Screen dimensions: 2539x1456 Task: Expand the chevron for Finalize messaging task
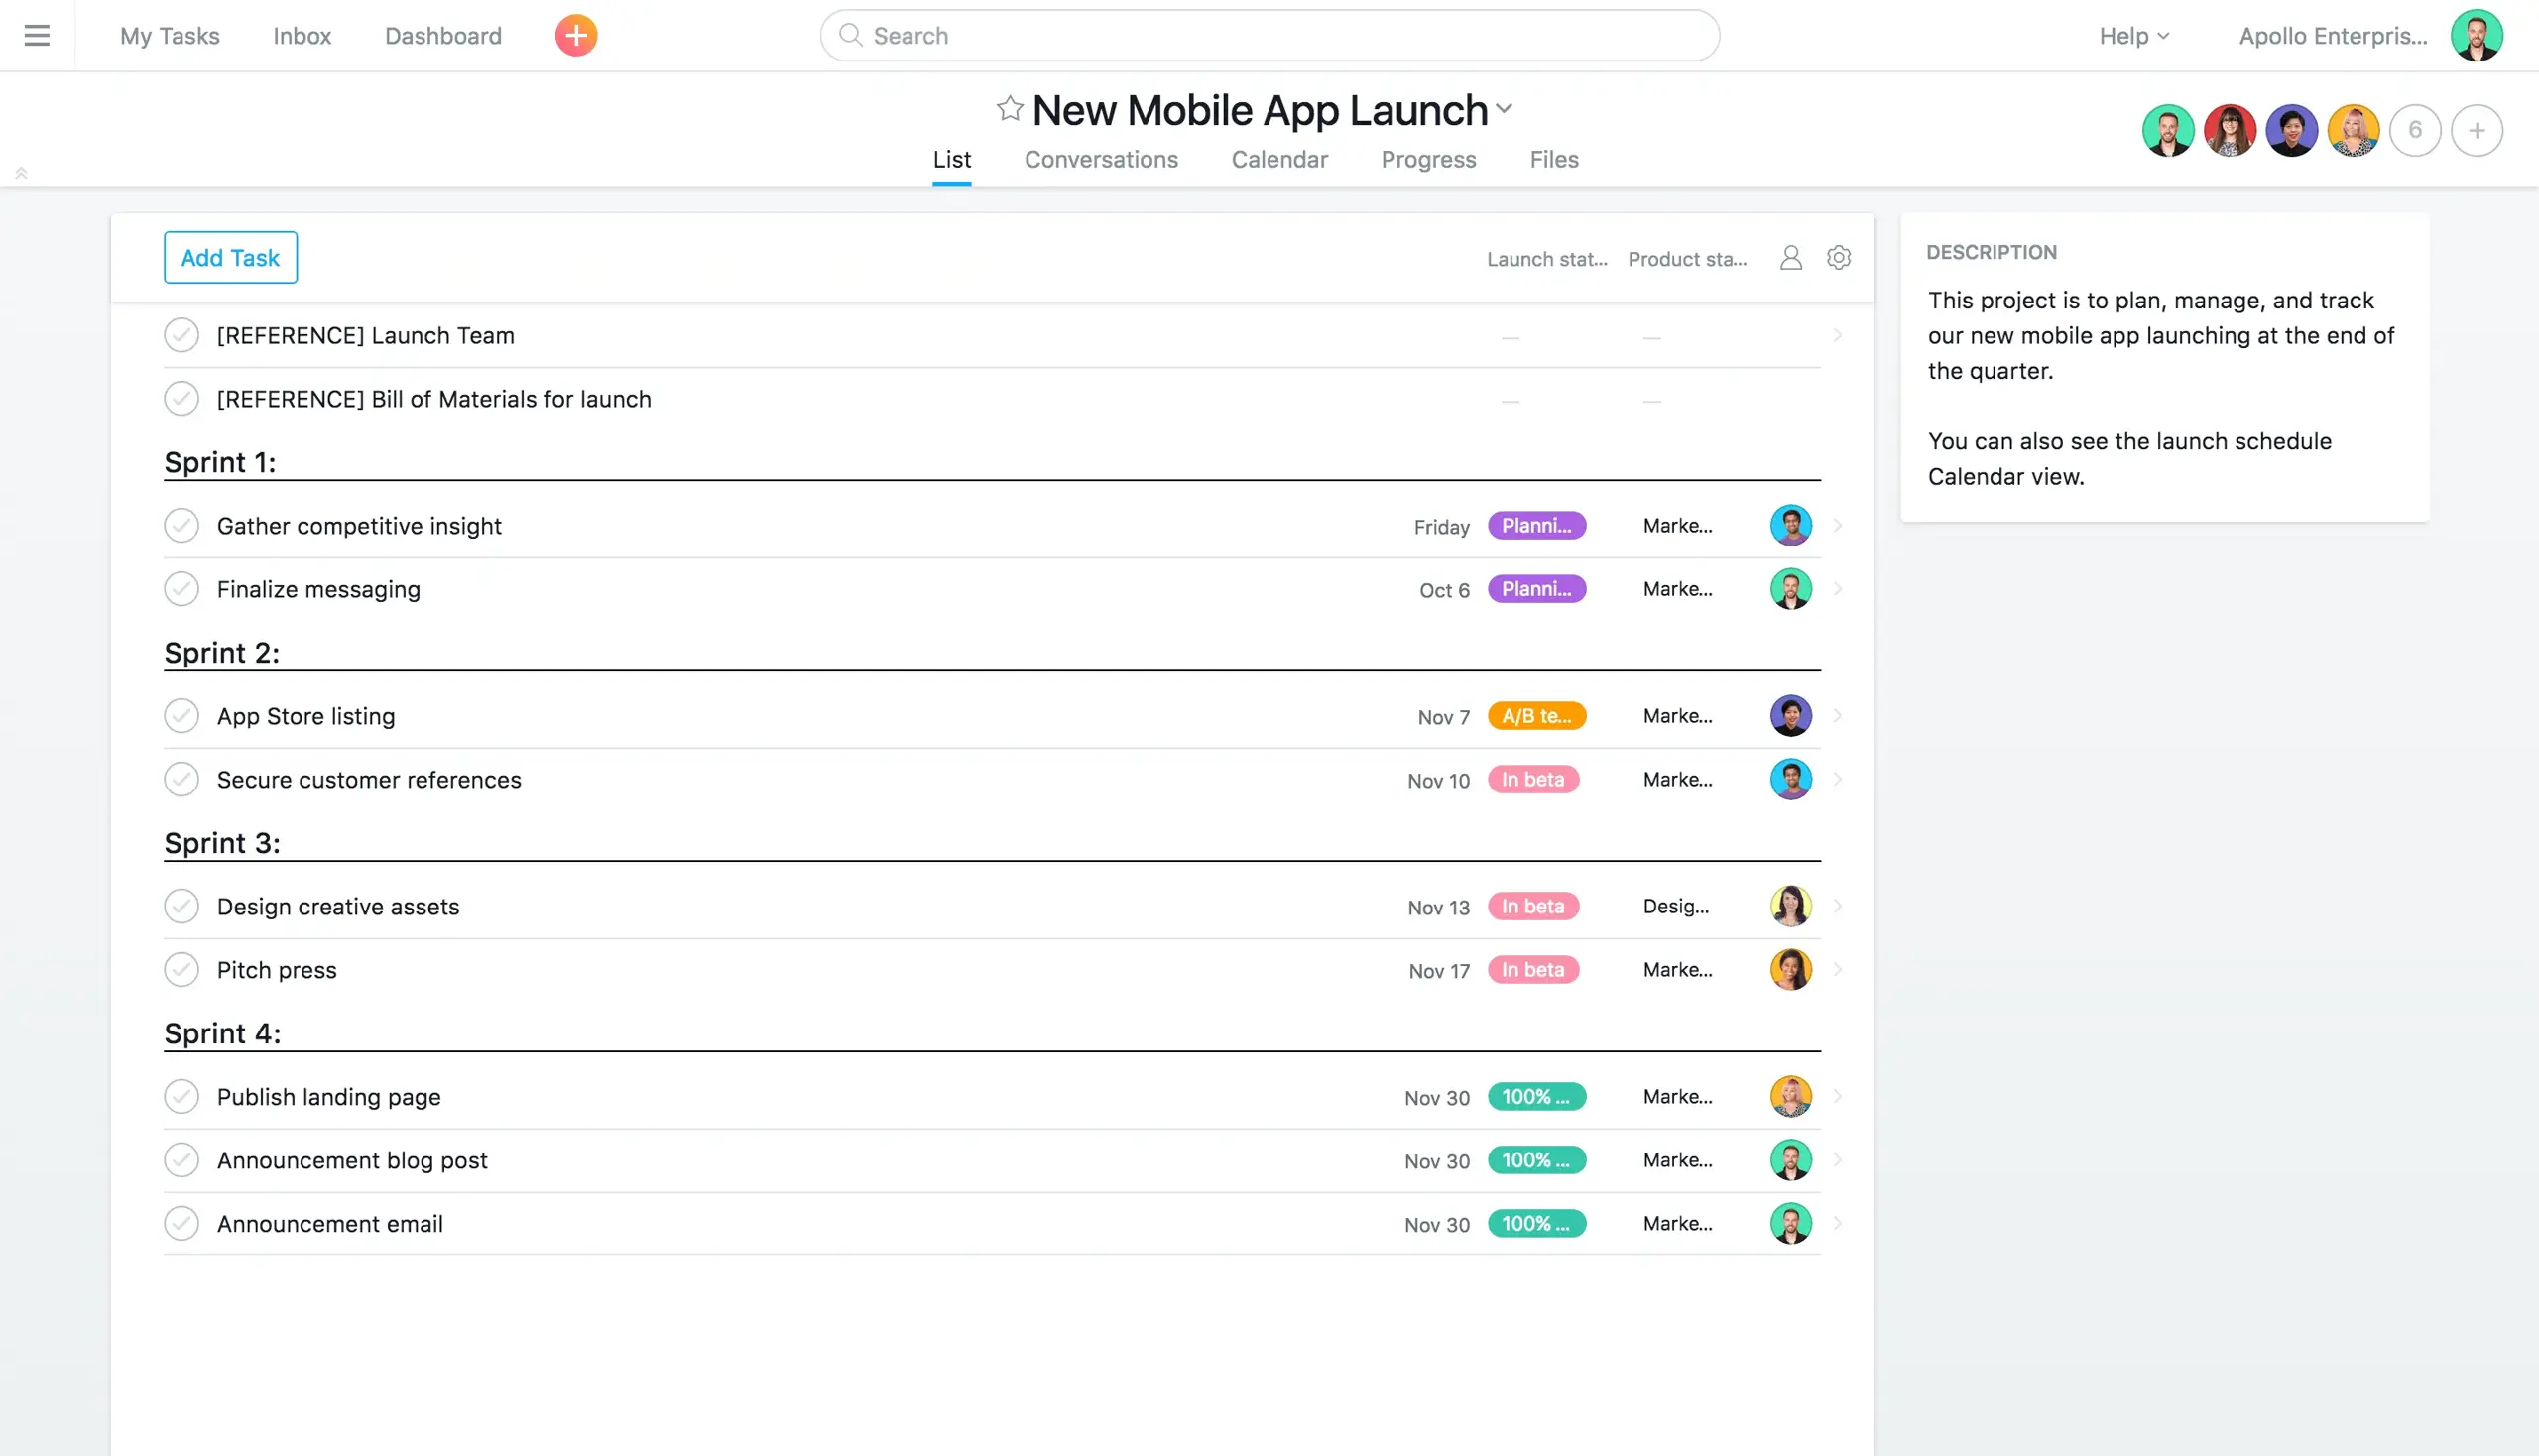[1836, 587]
